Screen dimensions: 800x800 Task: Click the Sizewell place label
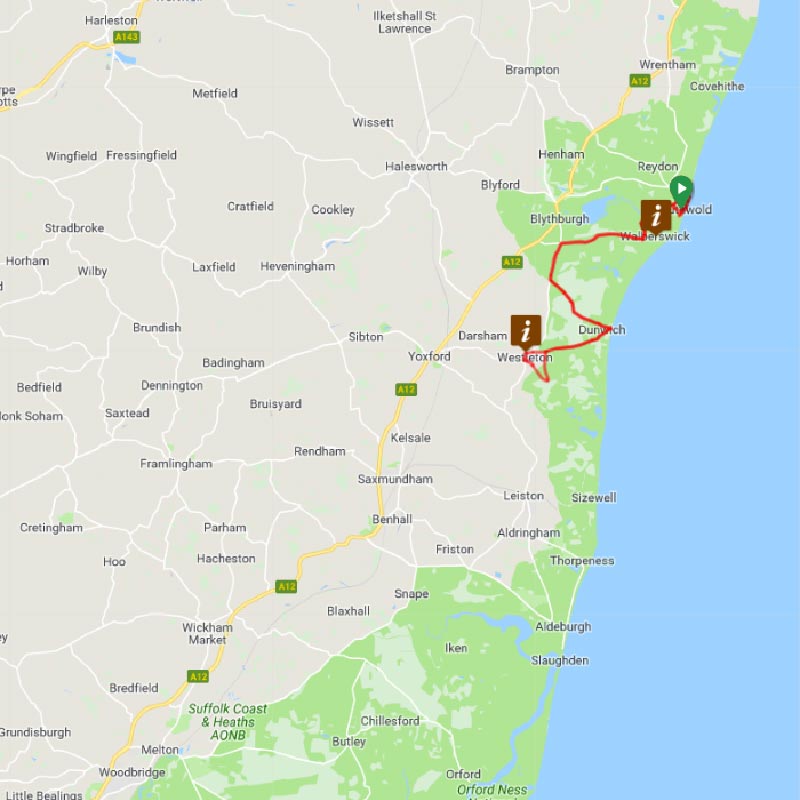tap(593, 497)
